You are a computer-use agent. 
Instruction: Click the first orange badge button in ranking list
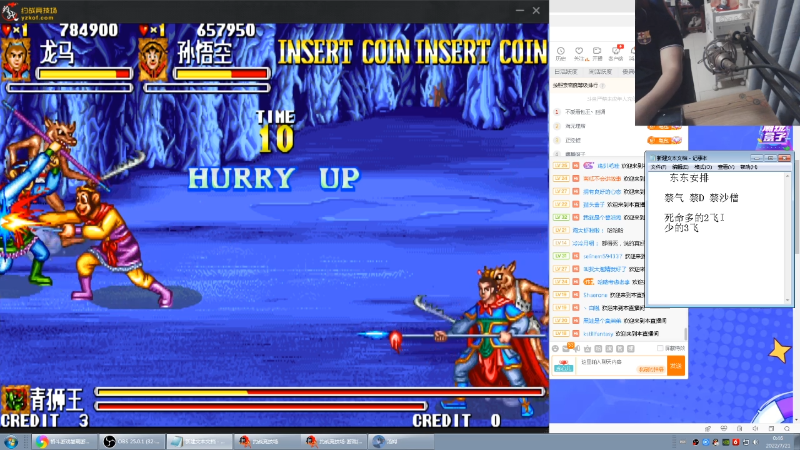click(664, 127)
